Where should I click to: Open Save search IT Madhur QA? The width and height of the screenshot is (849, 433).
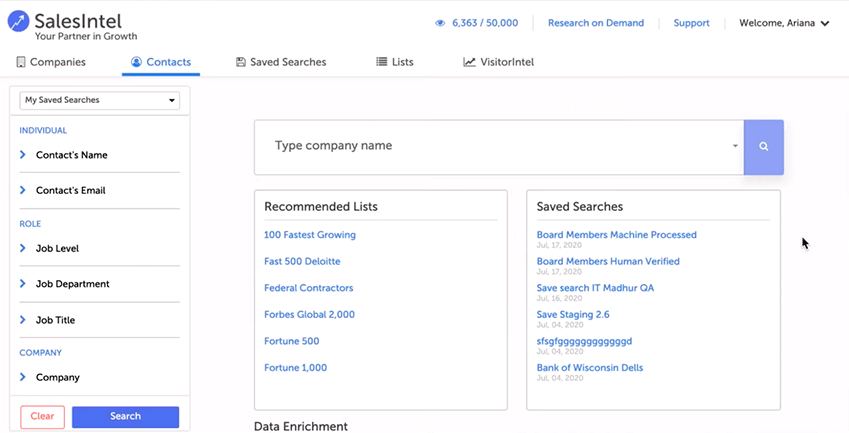coord(595,288)
